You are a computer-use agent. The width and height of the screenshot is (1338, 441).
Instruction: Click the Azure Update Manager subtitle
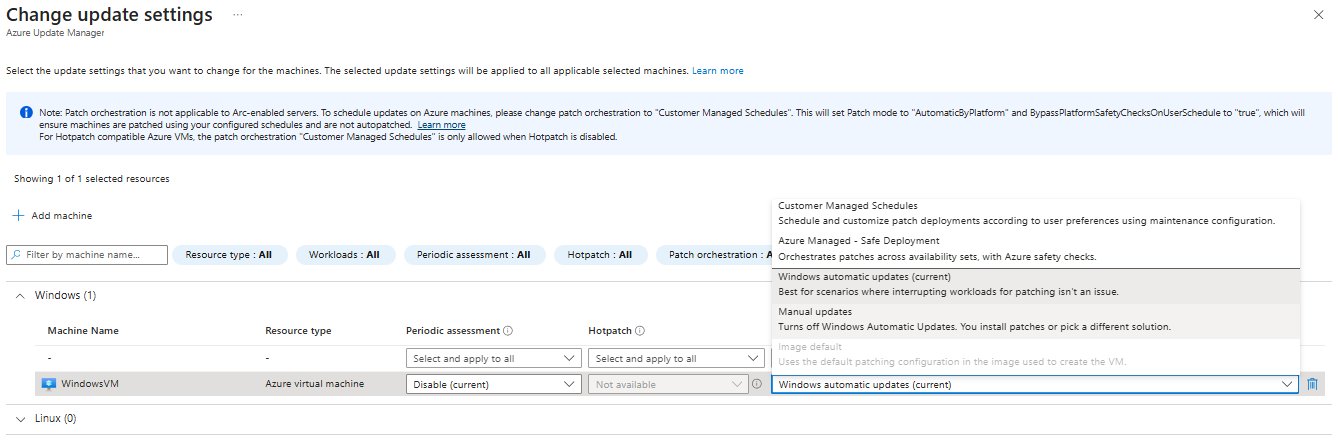(55, 32)
